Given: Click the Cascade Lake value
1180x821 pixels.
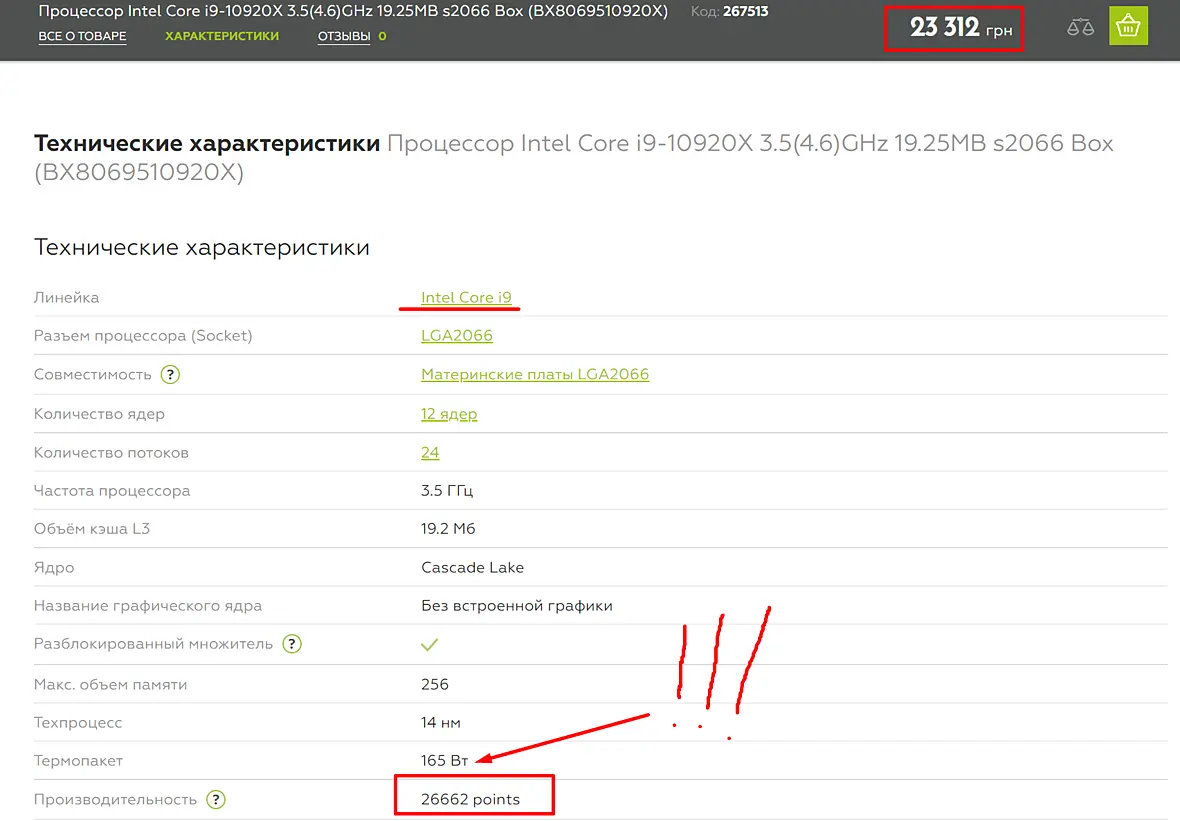Looking at the screenshot, I should (473, 567).
